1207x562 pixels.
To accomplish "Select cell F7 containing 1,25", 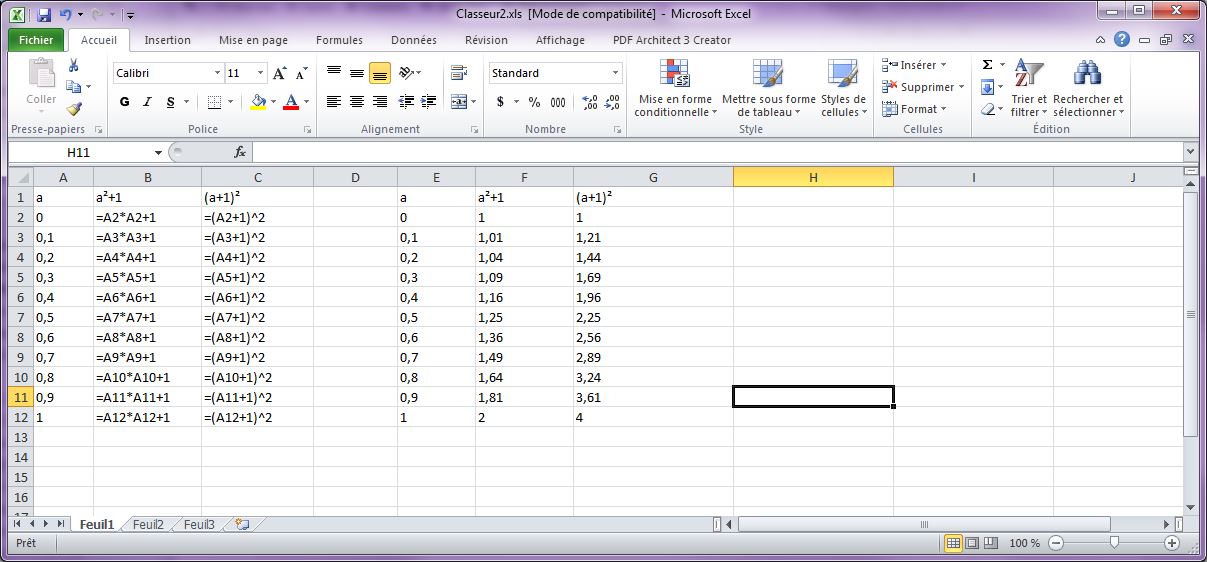I will pyautogui.click(x=524, y=317).
